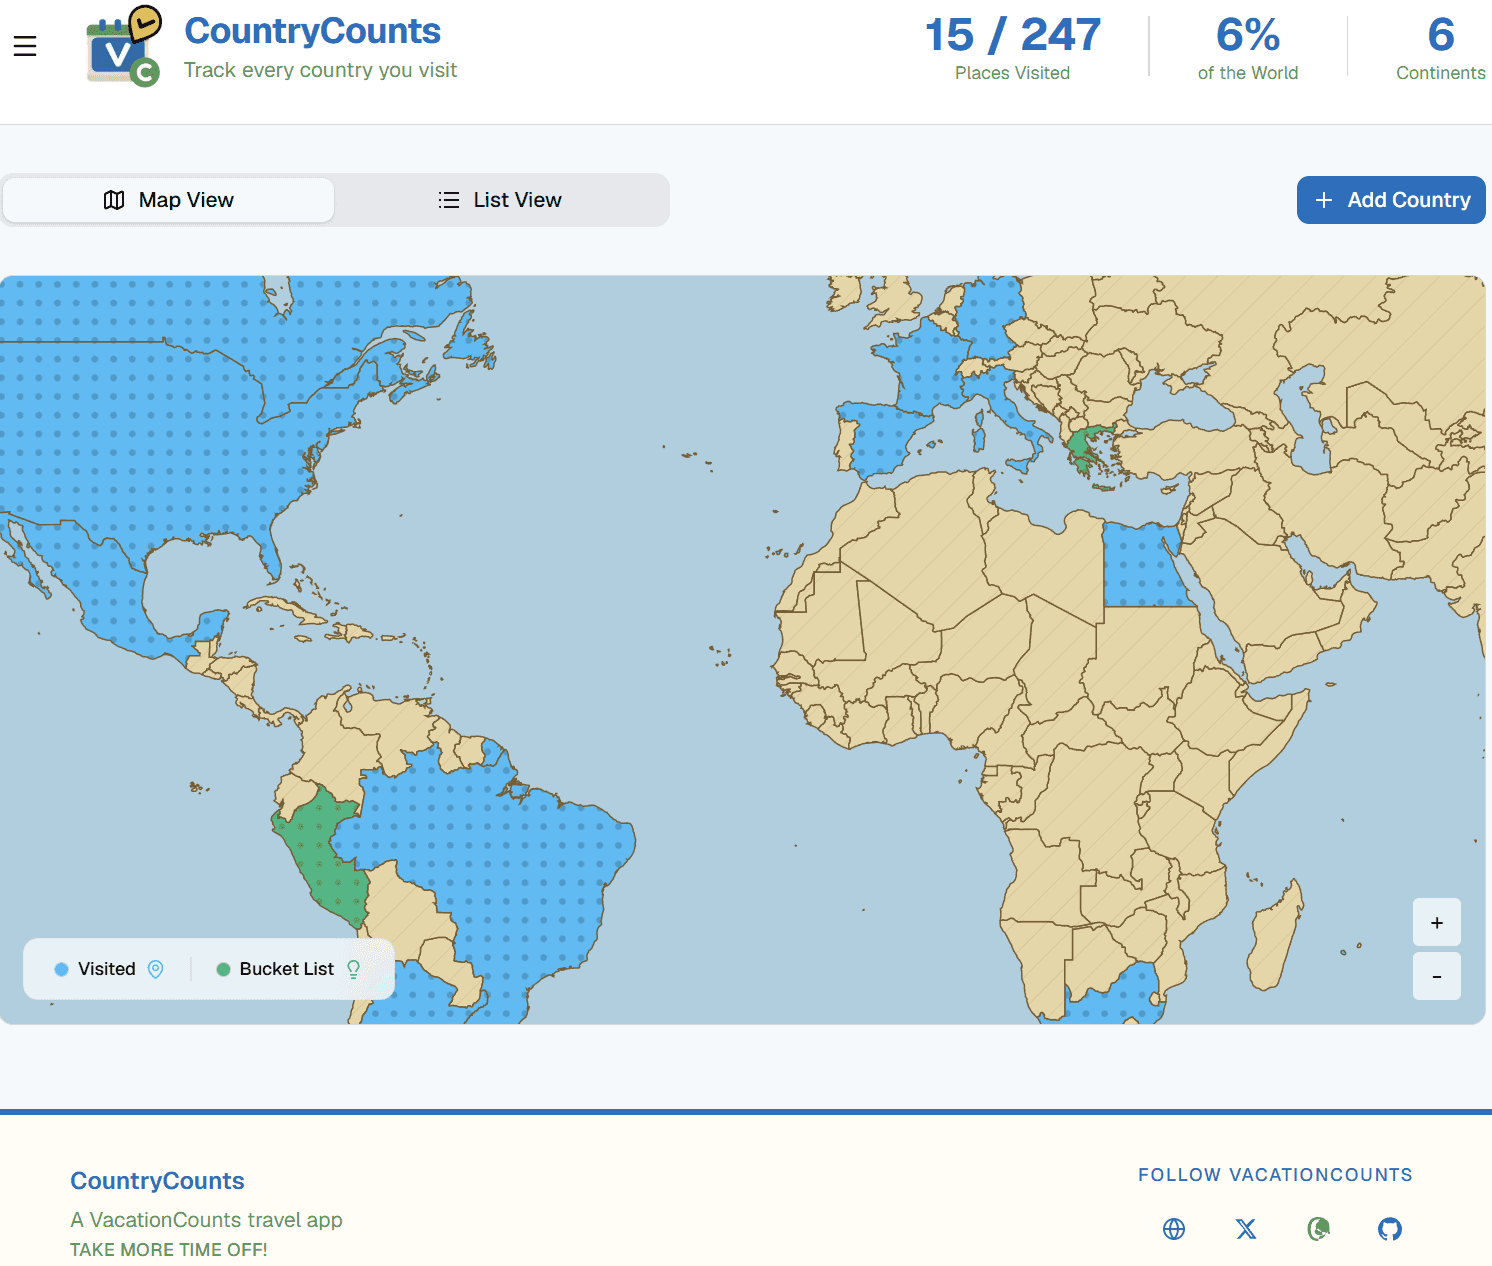This screenshot has height=1266, width=1492.
Task: Switch to the List View tab
Action: point(500,200)
